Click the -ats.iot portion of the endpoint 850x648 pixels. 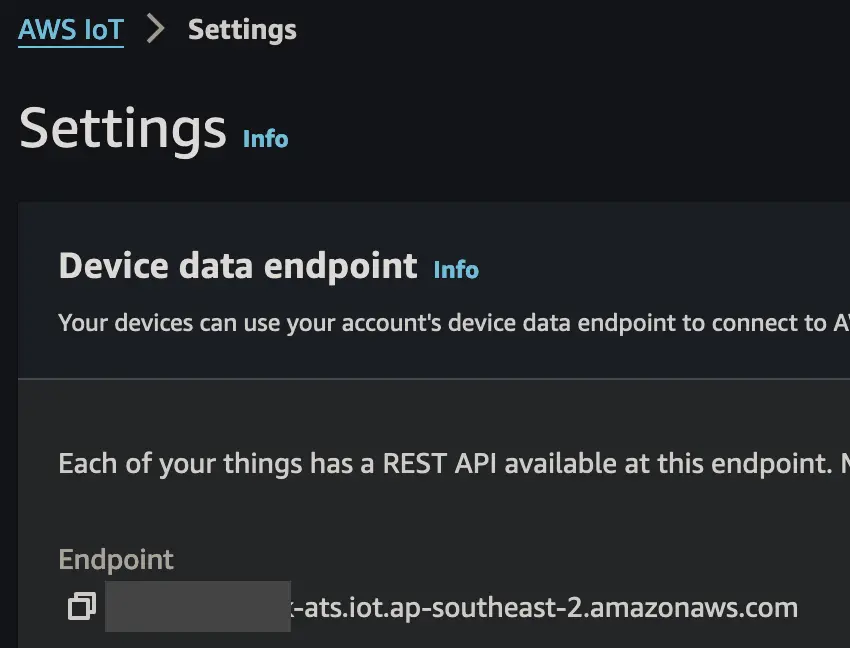coord(333,606)
